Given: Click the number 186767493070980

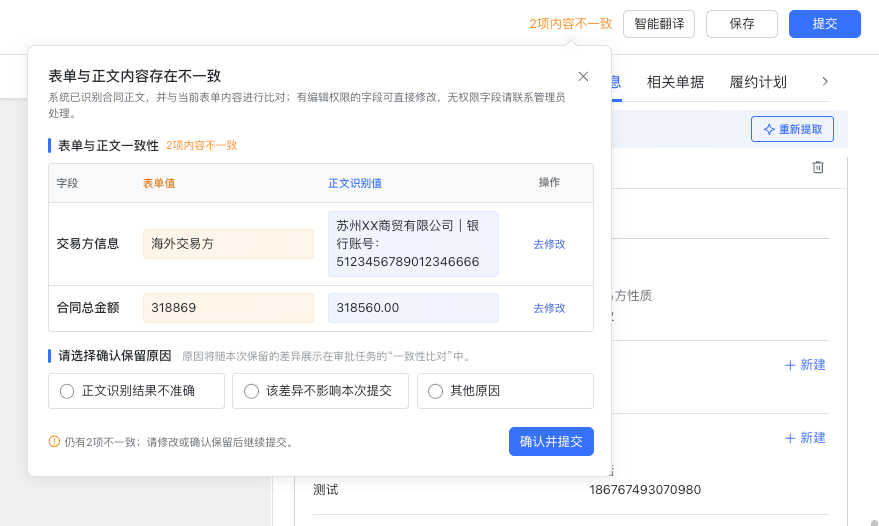Looking at the screenshot, I should 645,490.
